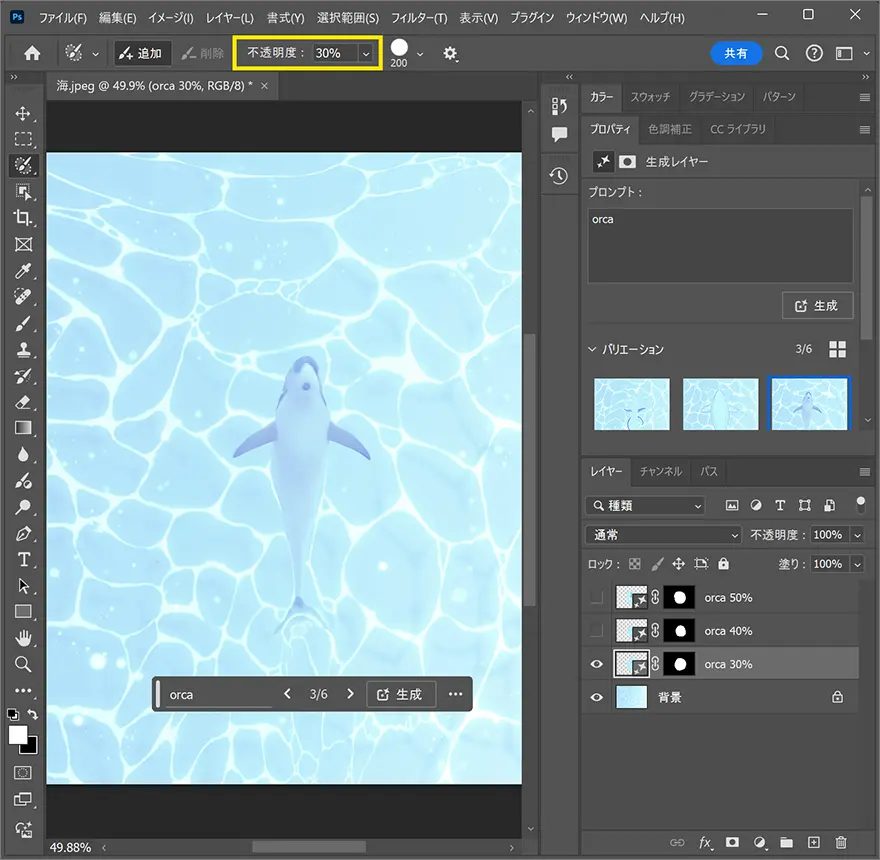Select the Dodge tool
This screenshot has height=860, width=880.
pyautogui.click(x=23, y=507)
